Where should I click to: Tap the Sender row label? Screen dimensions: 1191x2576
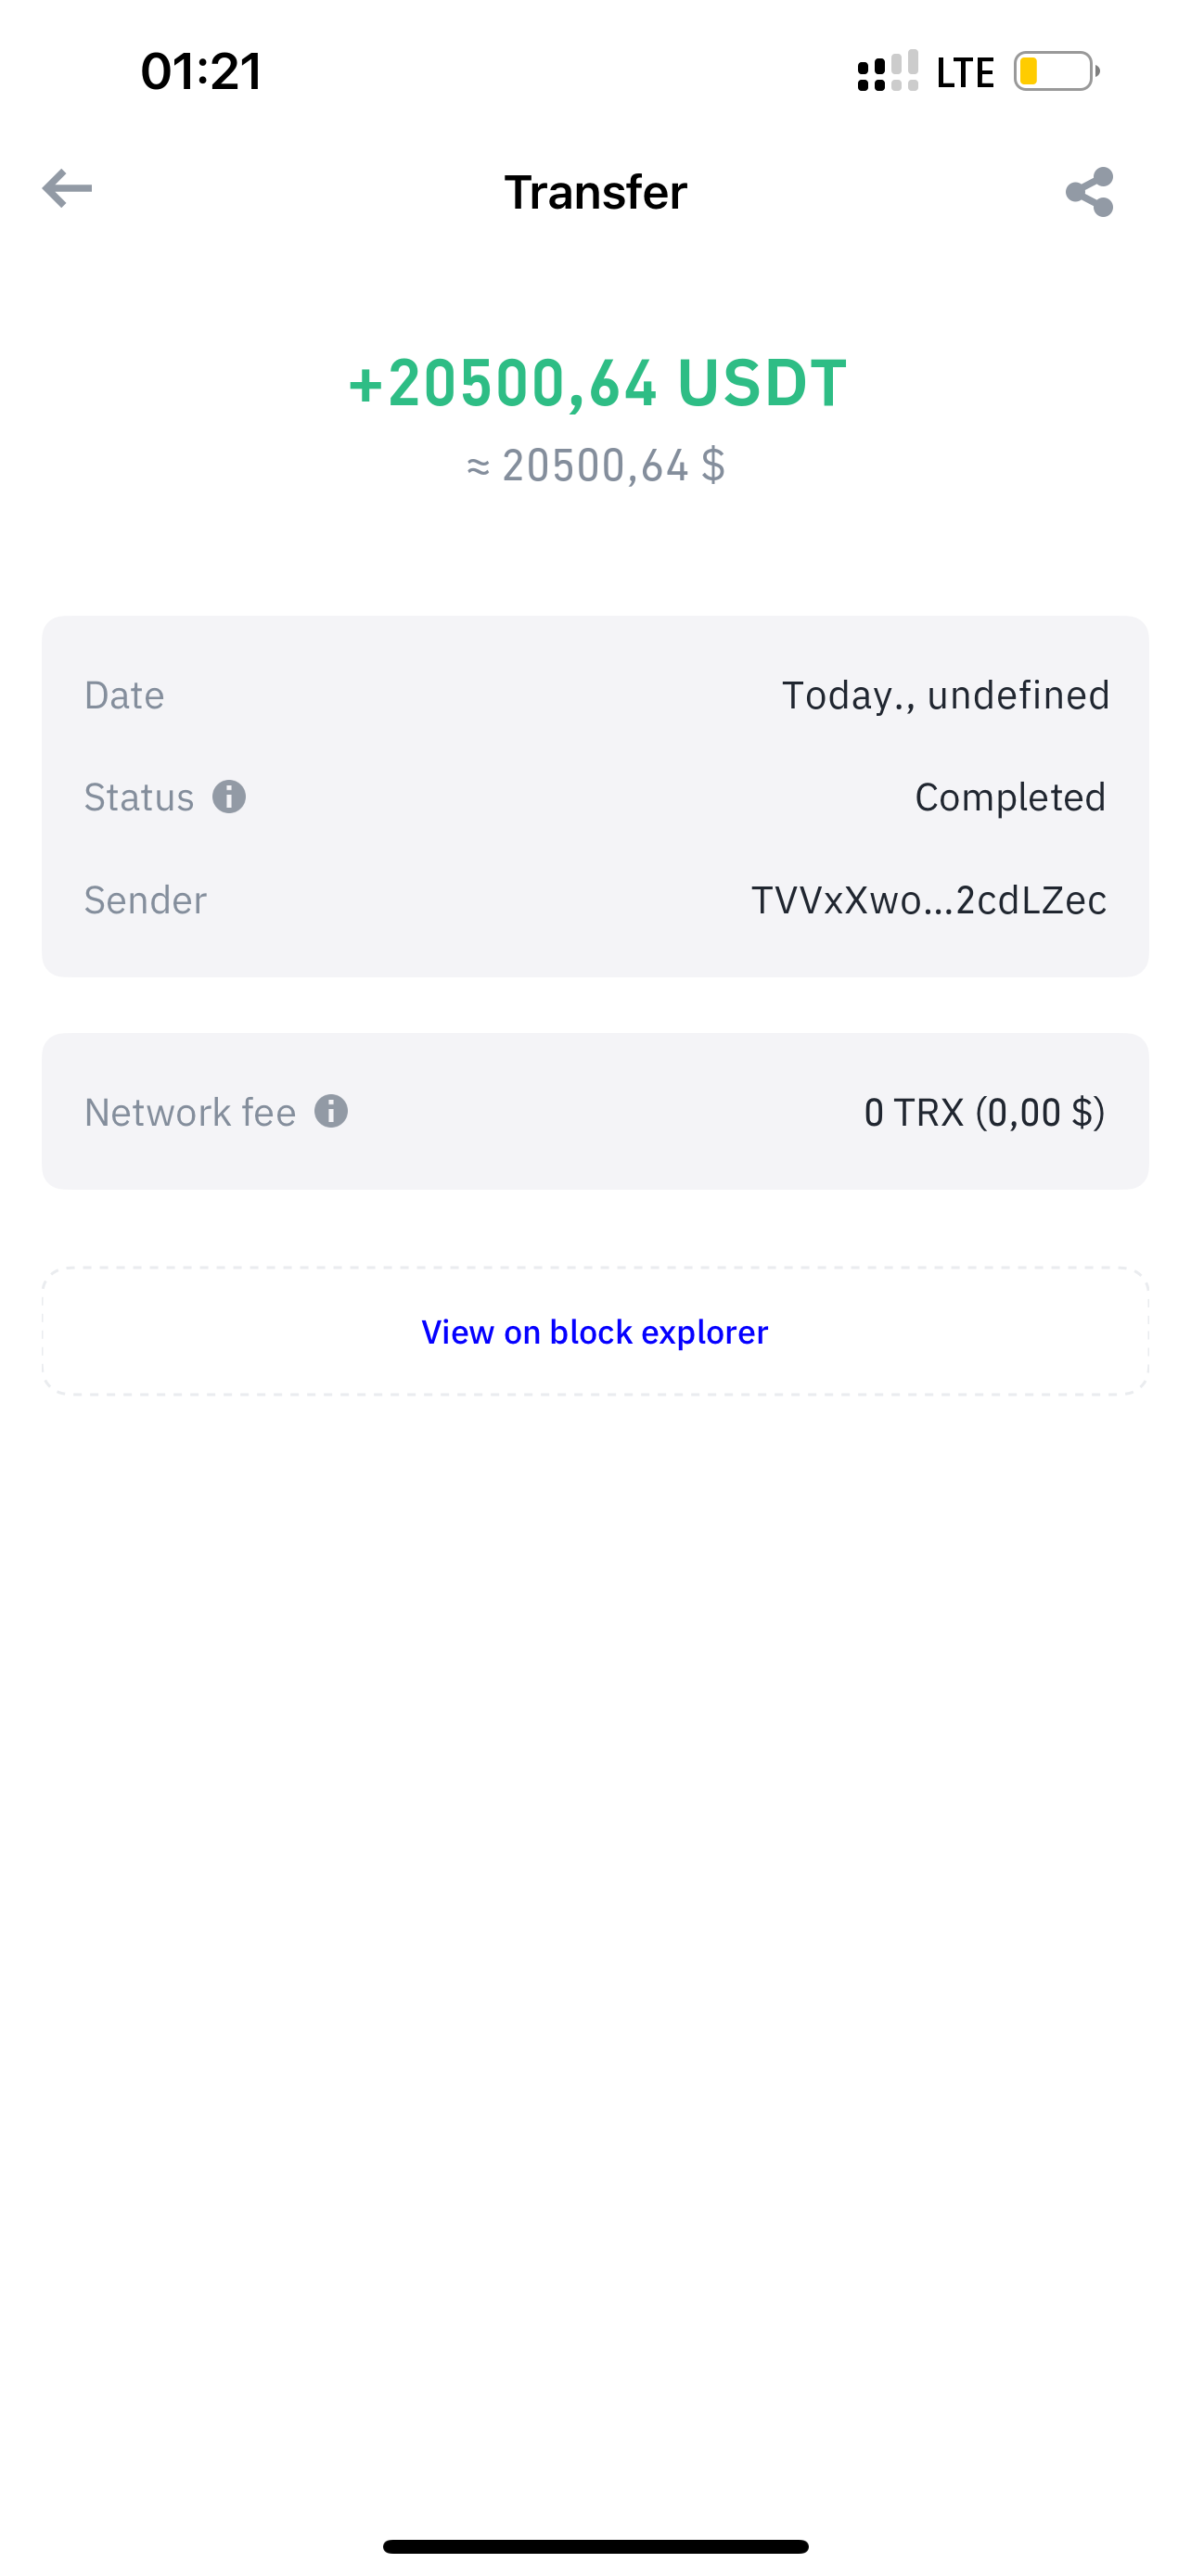coord(145,900)
